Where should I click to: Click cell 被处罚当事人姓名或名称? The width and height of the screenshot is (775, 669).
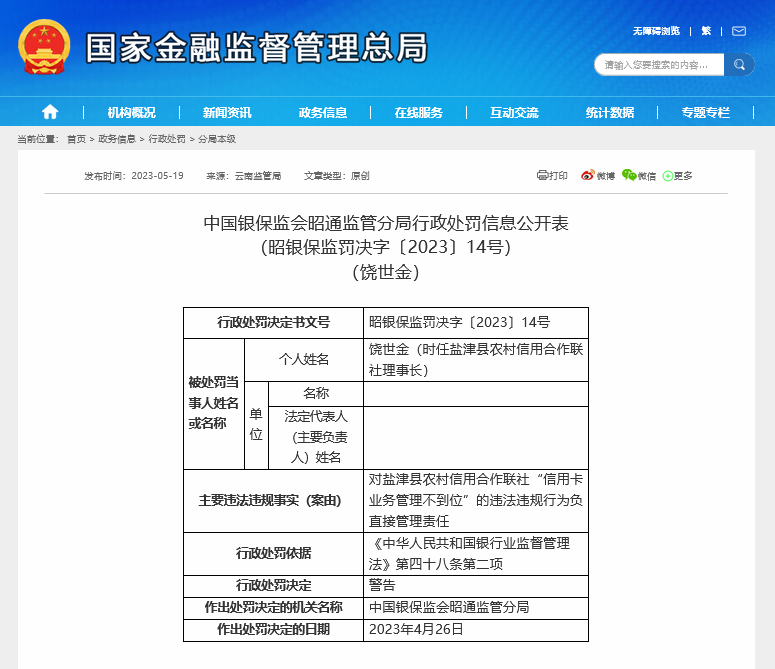tap(214, 403)
